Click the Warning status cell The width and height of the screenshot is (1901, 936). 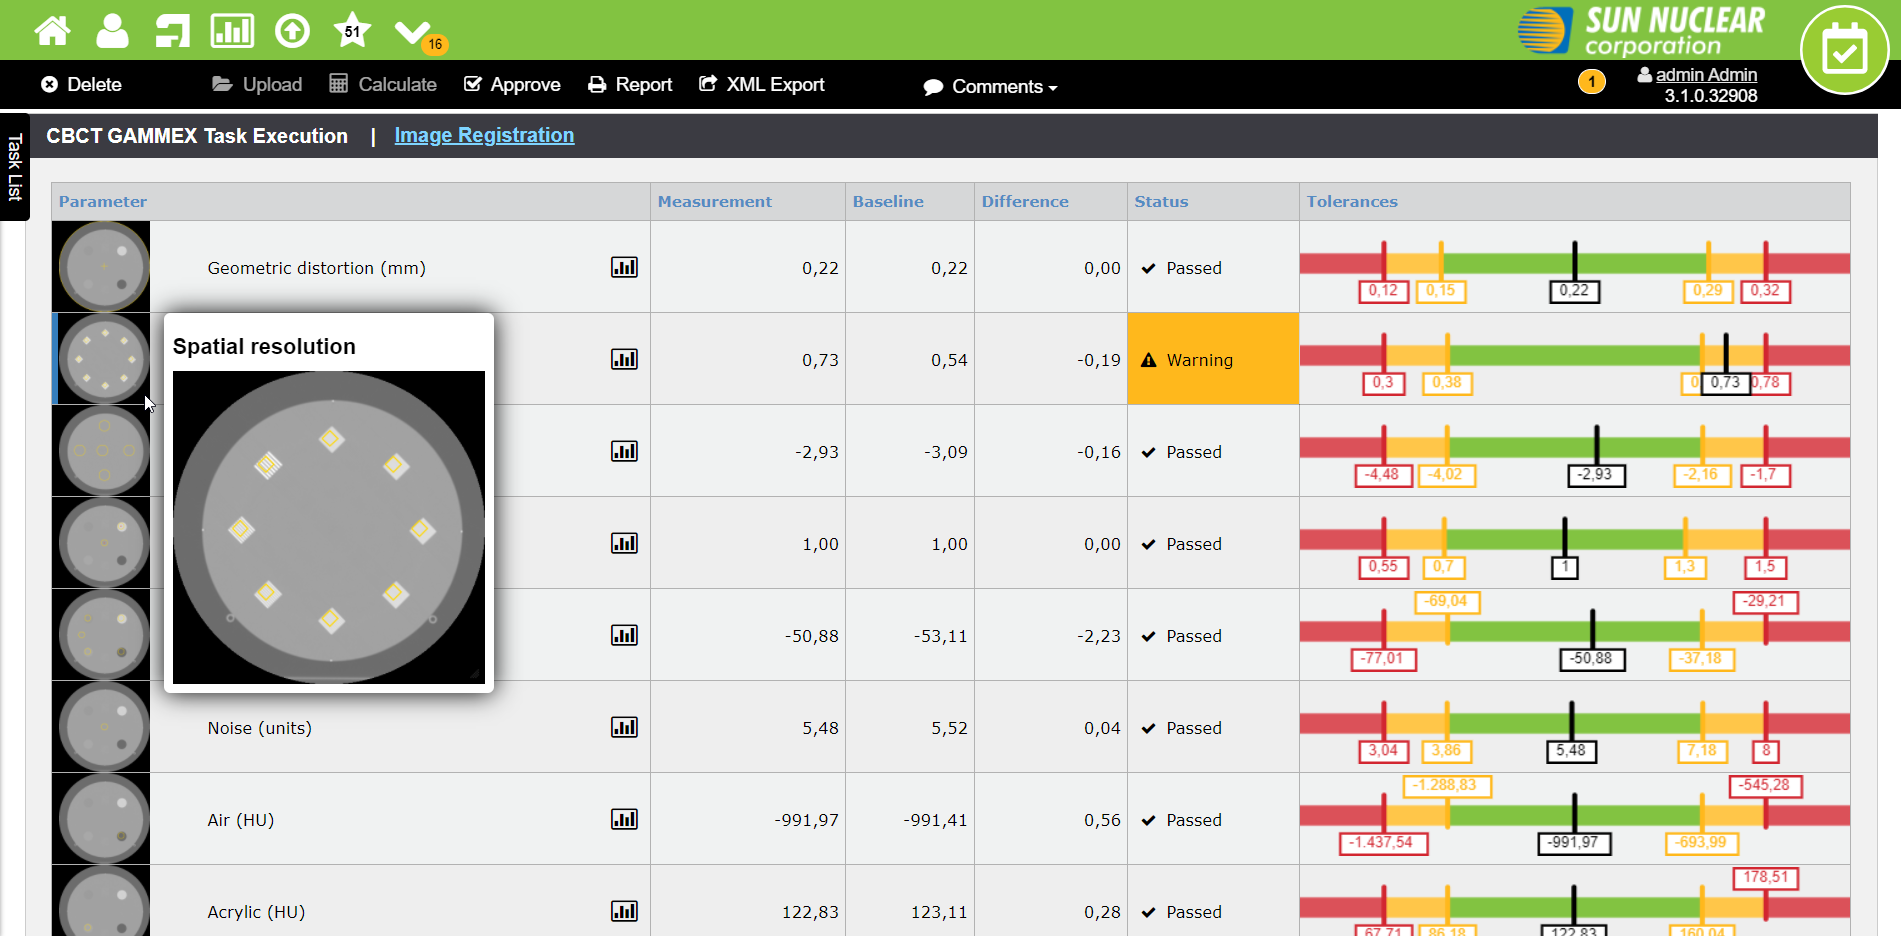point(1213,359)
